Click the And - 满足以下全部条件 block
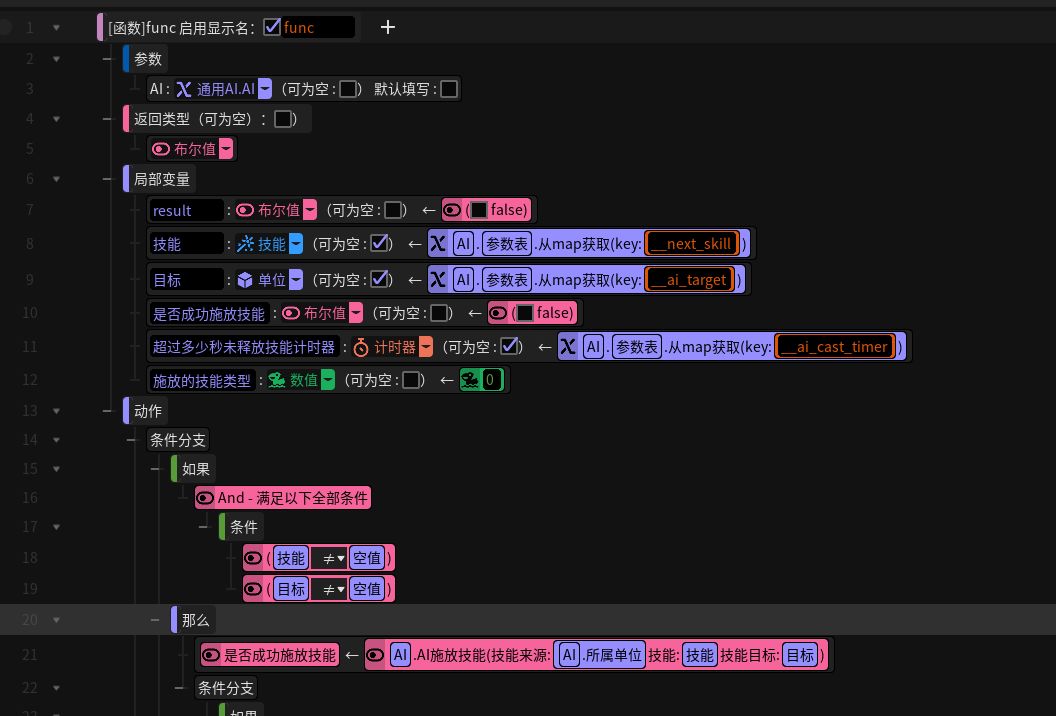 [283, 498]
